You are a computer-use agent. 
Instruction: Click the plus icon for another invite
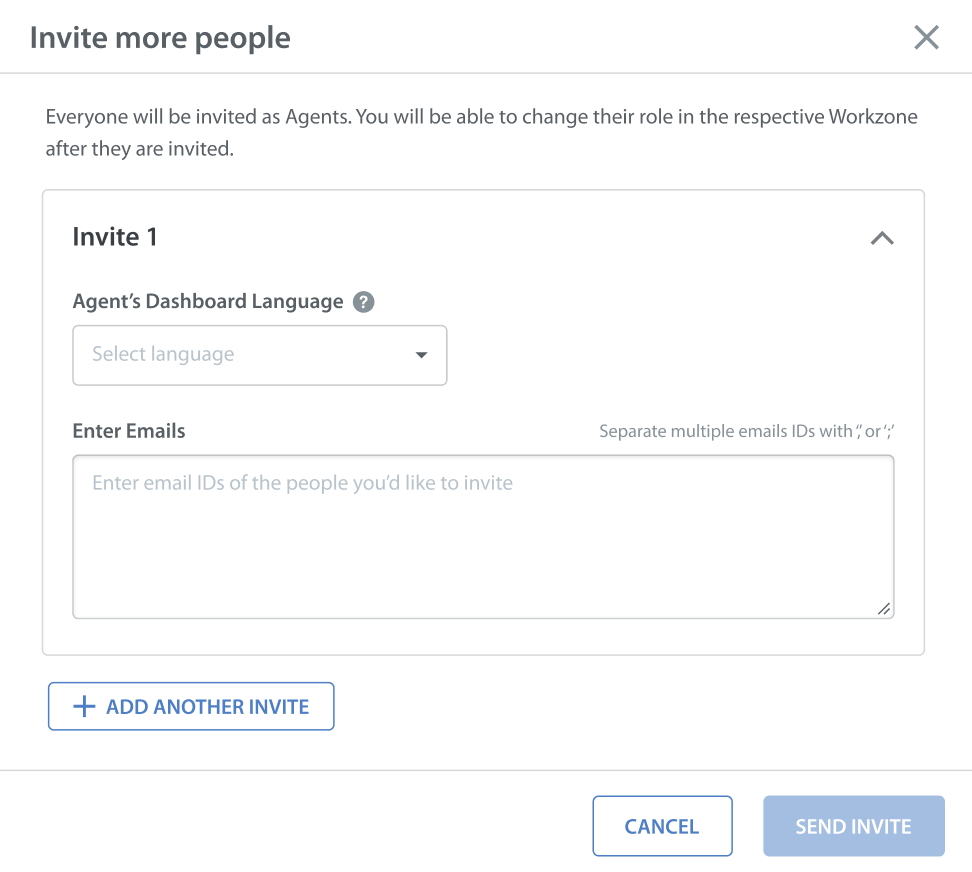84,707
